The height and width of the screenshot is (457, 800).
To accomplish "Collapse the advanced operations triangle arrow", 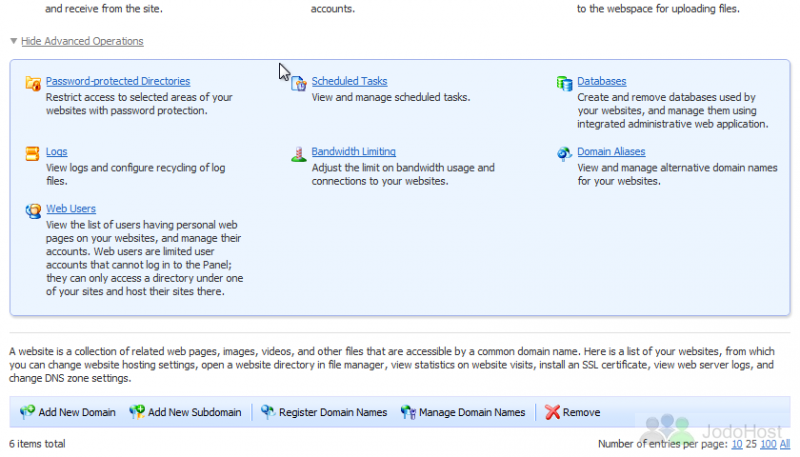I will [14, 41].
